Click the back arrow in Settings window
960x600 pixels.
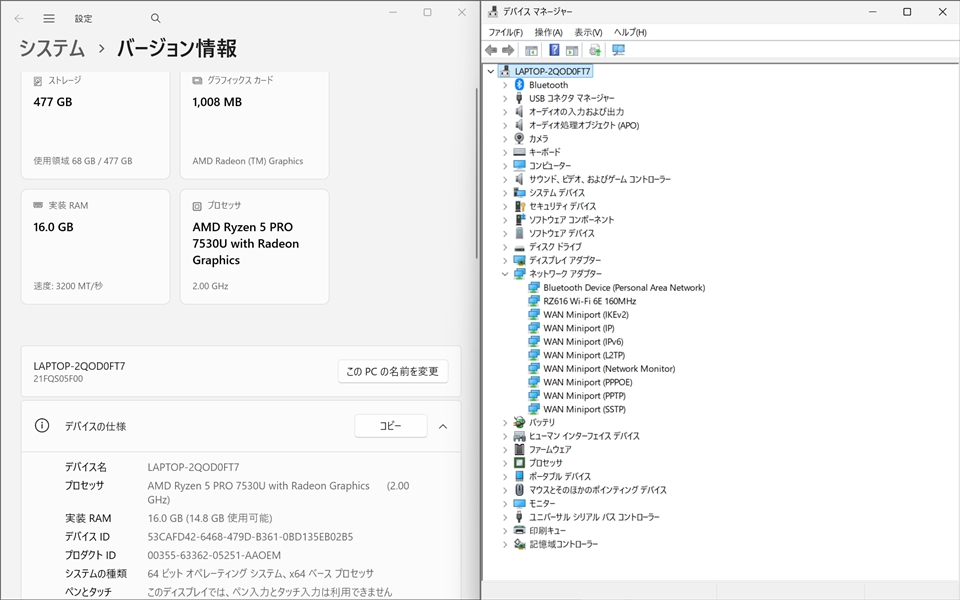click(x=19, y=18)
